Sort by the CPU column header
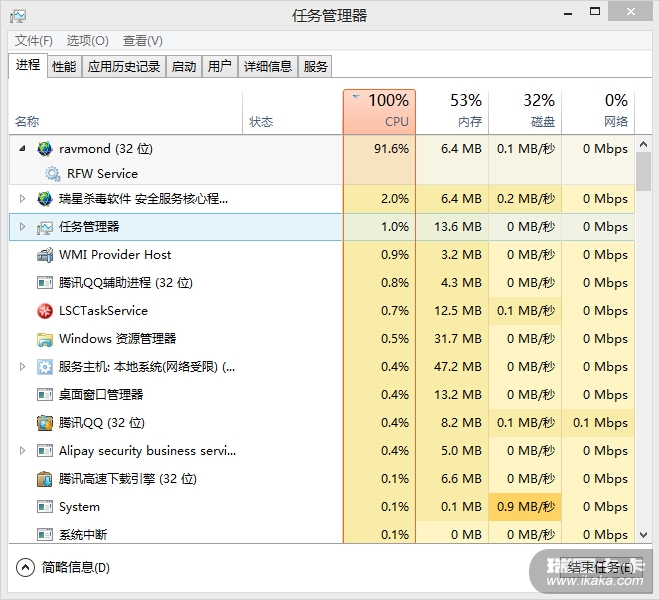Viewport: 660px width, 600px height. pos(379,112)
